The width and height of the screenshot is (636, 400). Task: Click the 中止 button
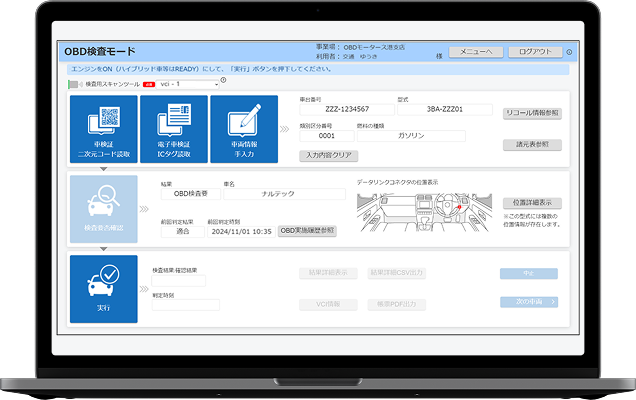529,273
